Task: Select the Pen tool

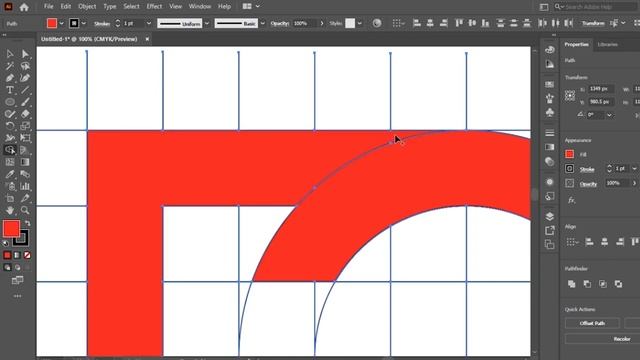Action: (x=10, y=78)
